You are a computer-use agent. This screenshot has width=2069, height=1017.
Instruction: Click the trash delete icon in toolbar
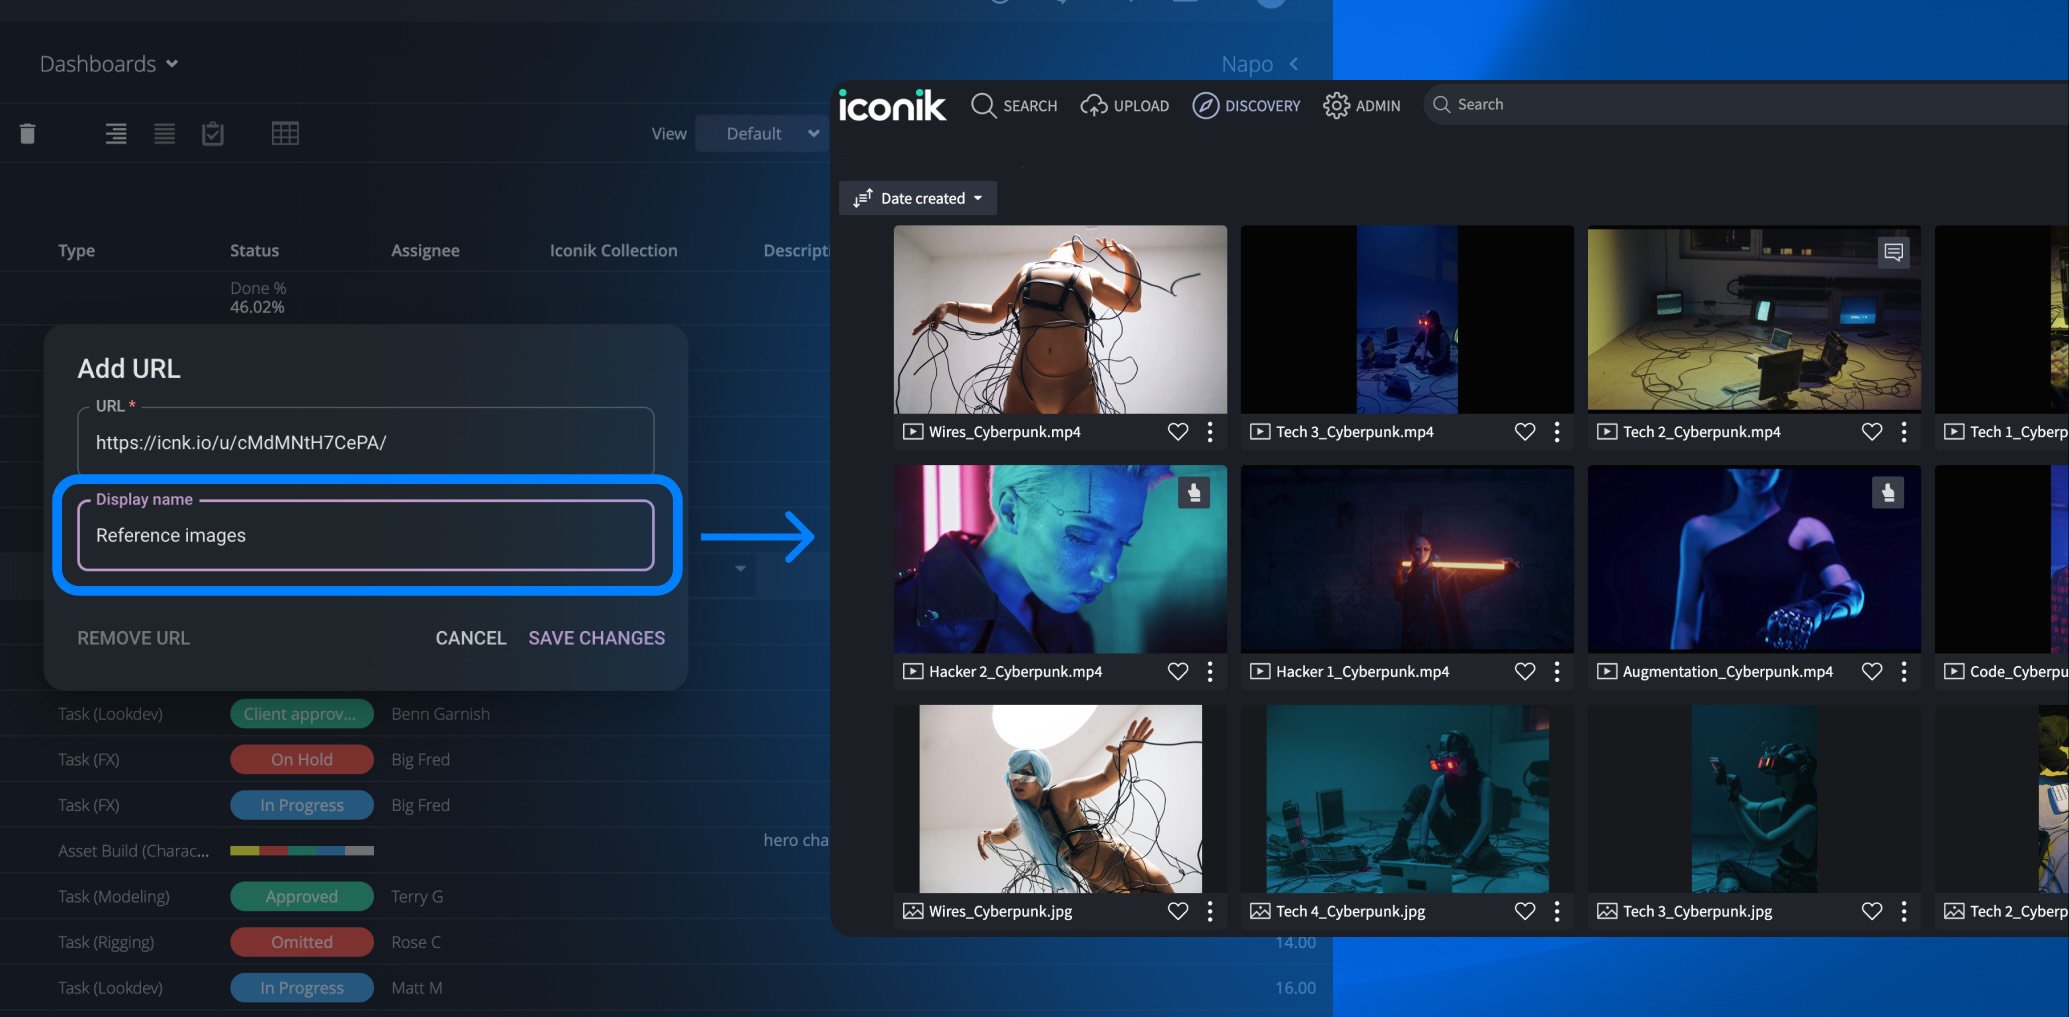pos(28,134)
